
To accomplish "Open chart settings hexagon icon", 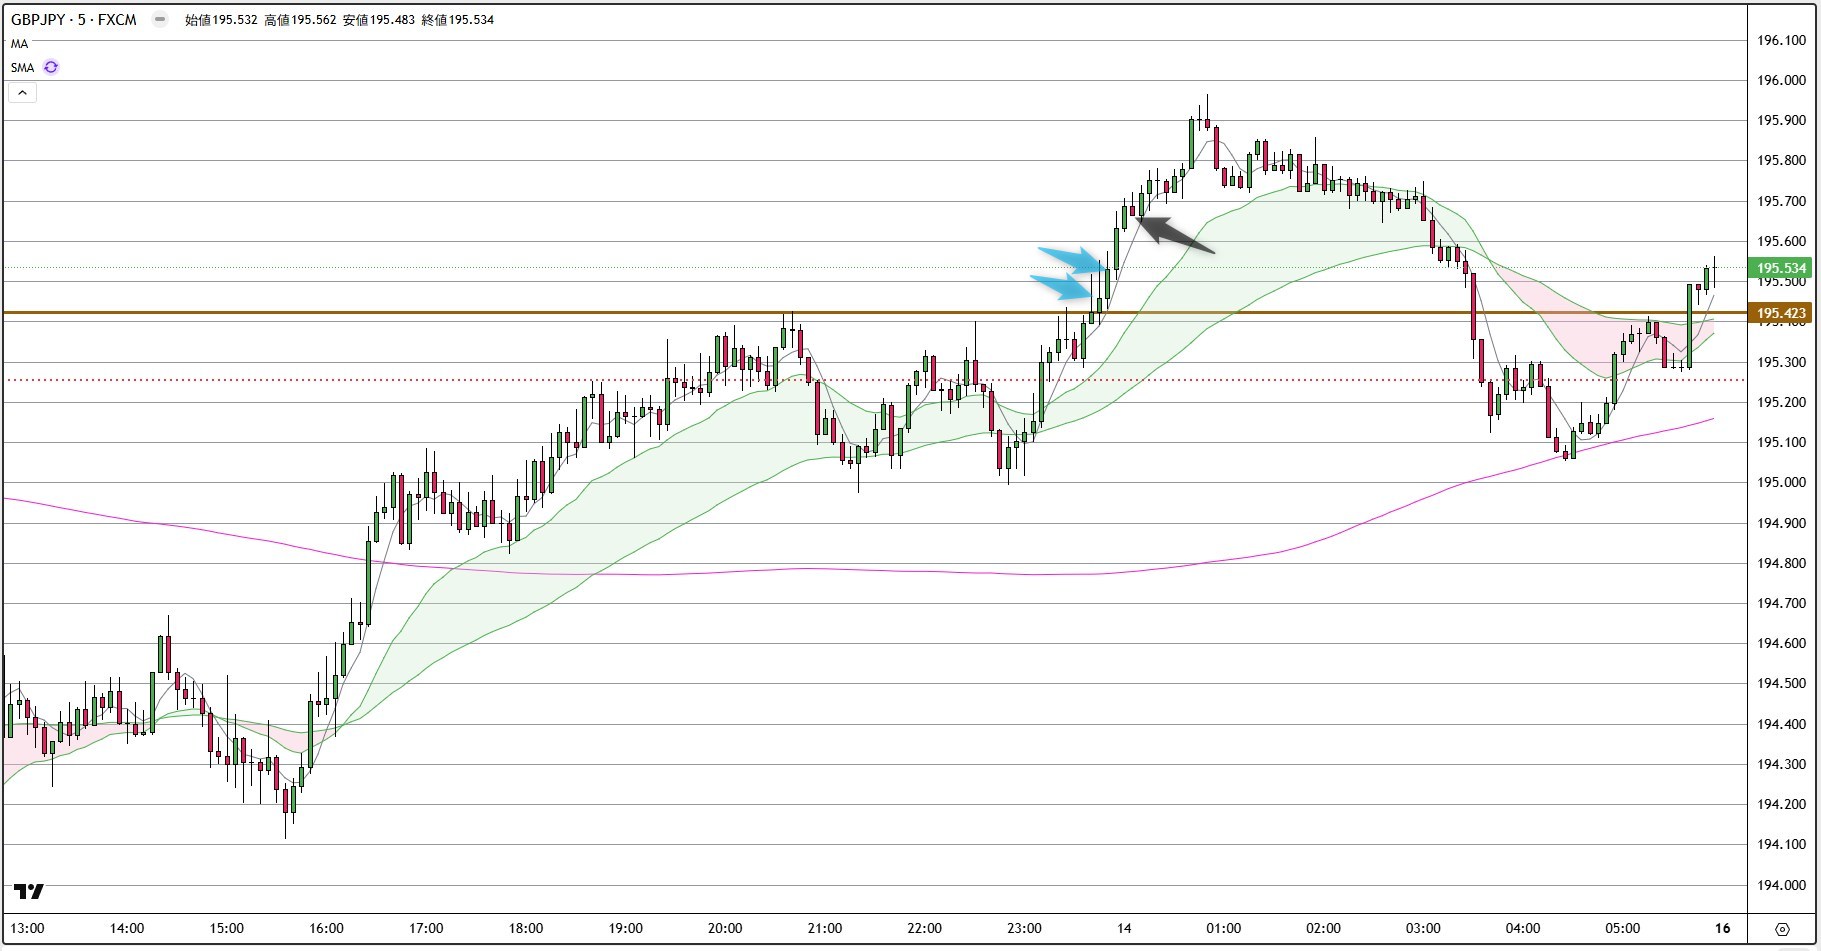I will tap(1782, 929).
